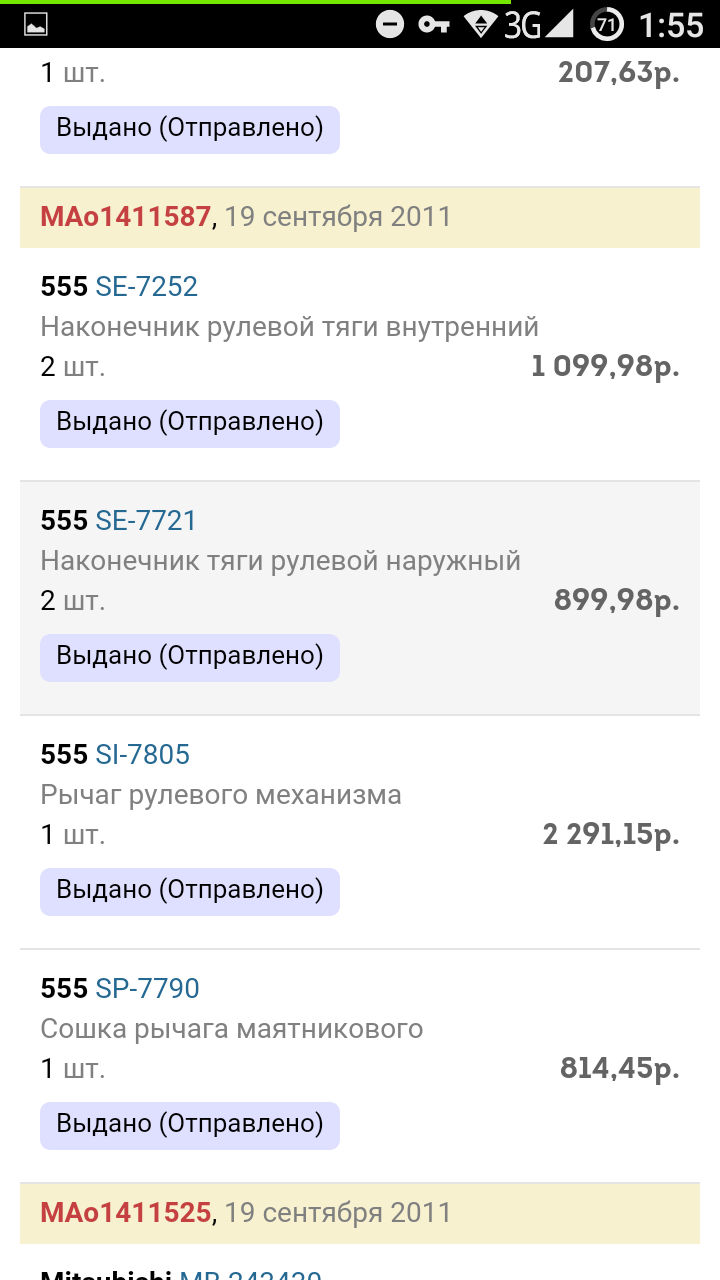Open part number SE-7252 link

pyautogui.click(x=147, y=287)
